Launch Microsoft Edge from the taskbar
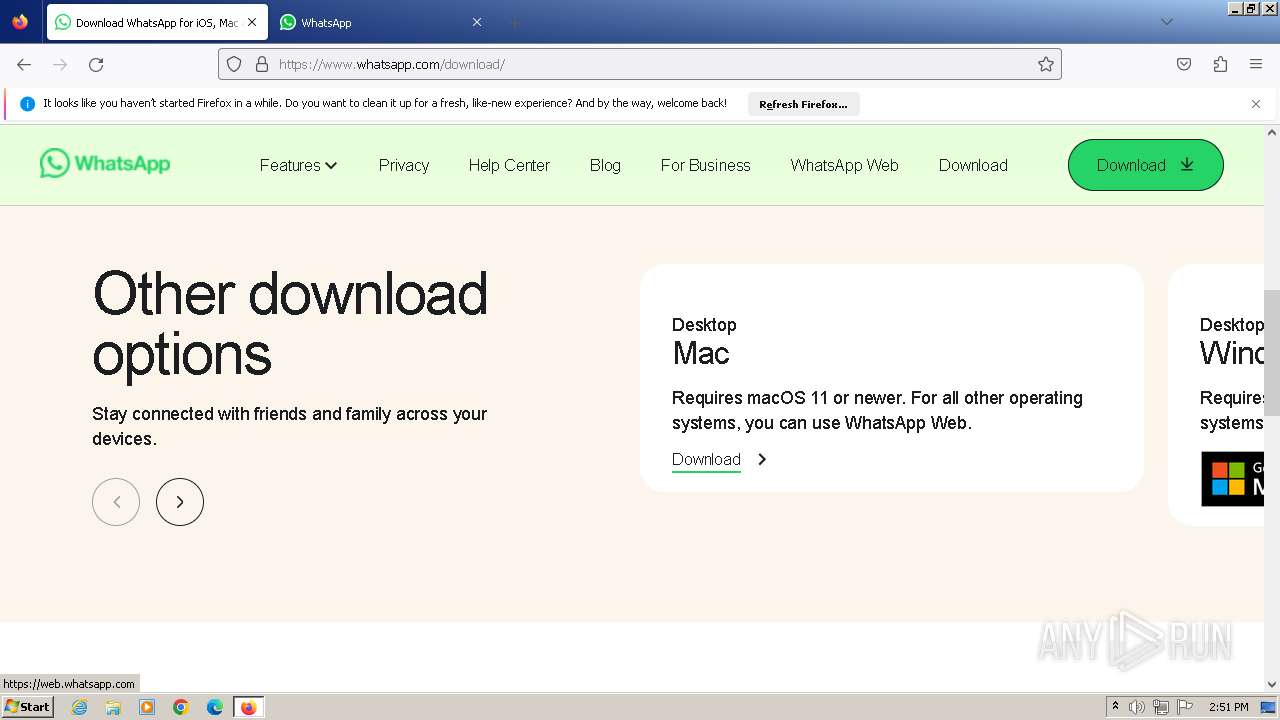The height and width of the screenshot is (720, 1280). pos(215,707)
